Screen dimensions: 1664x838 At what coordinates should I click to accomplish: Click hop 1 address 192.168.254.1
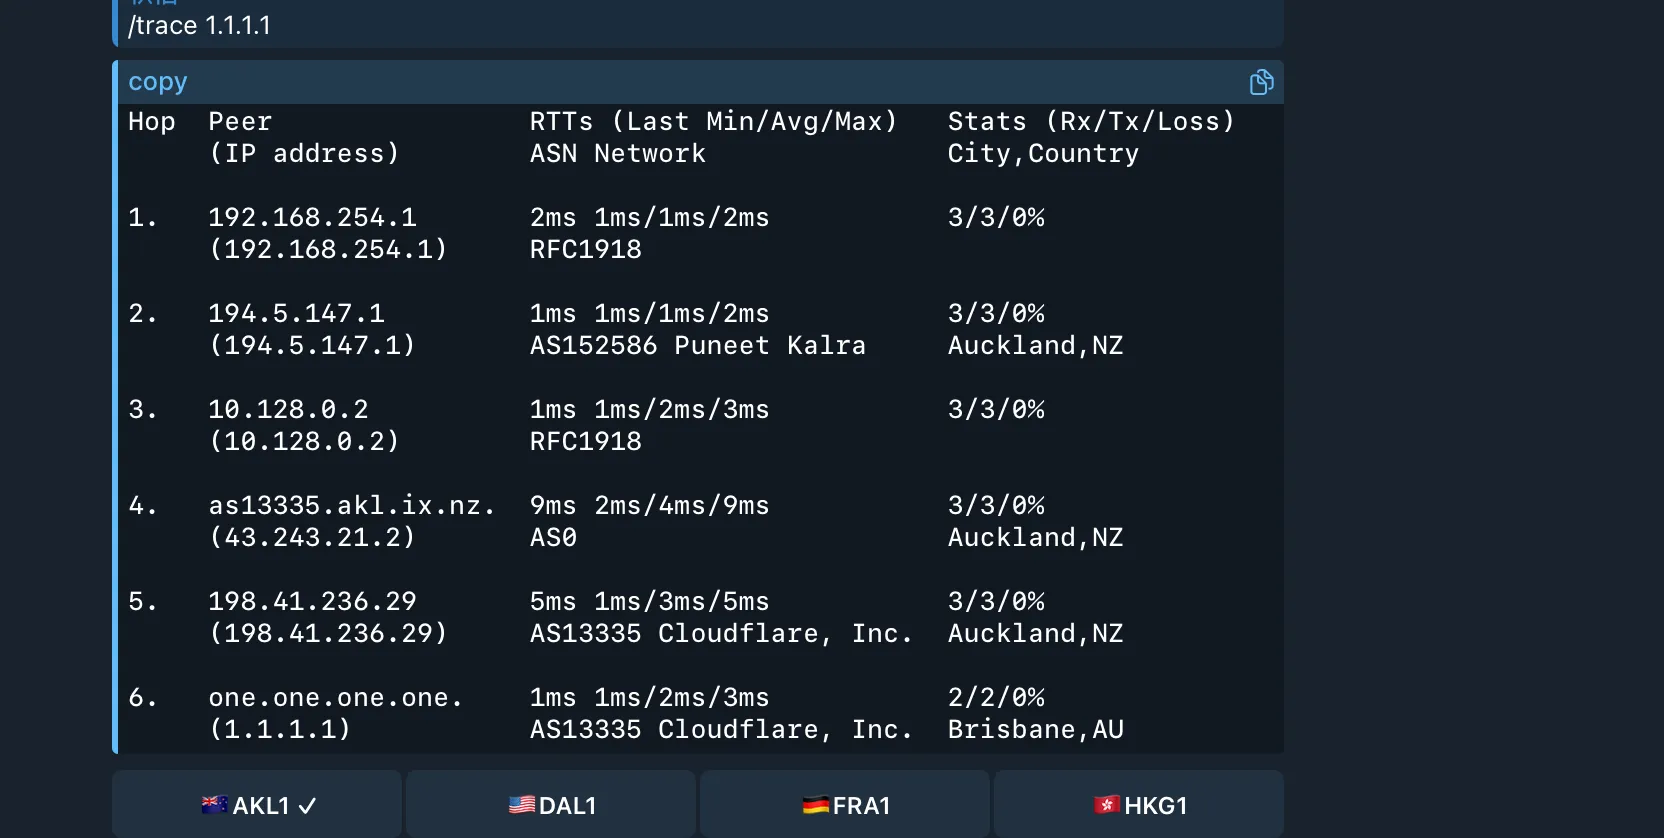coord(312,217)
